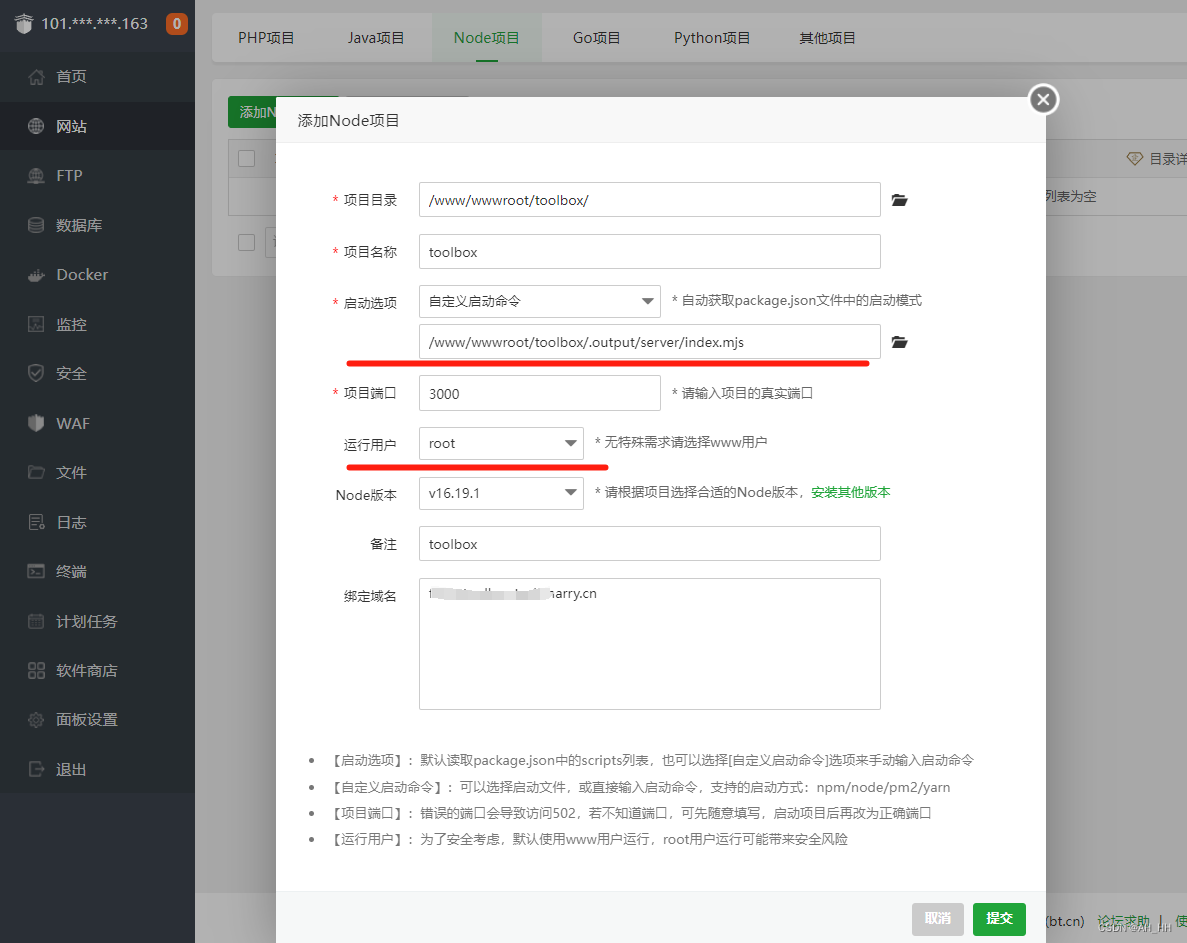Open the 安装其他版本 link
The height and width of the screenshot is (943, 1187).
point(851,493)
